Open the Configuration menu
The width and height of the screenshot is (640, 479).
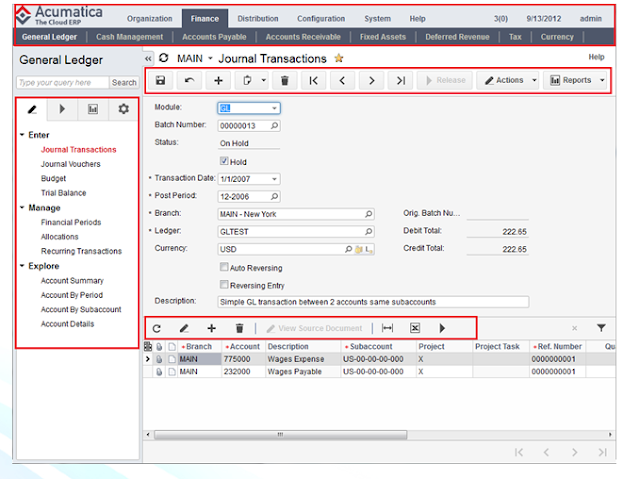tap(321, 19)
